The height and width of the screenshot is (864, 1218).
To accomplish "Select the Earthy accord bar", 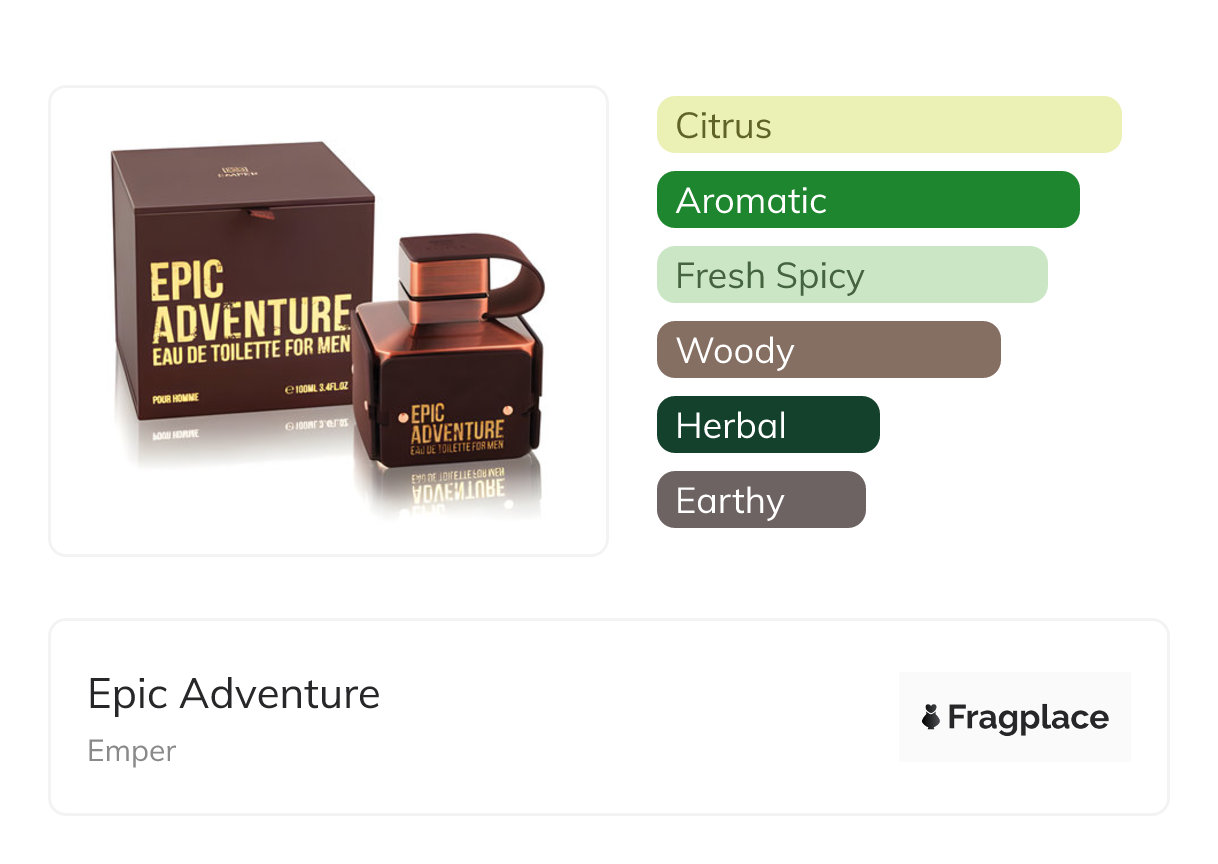I will [761, 500].
